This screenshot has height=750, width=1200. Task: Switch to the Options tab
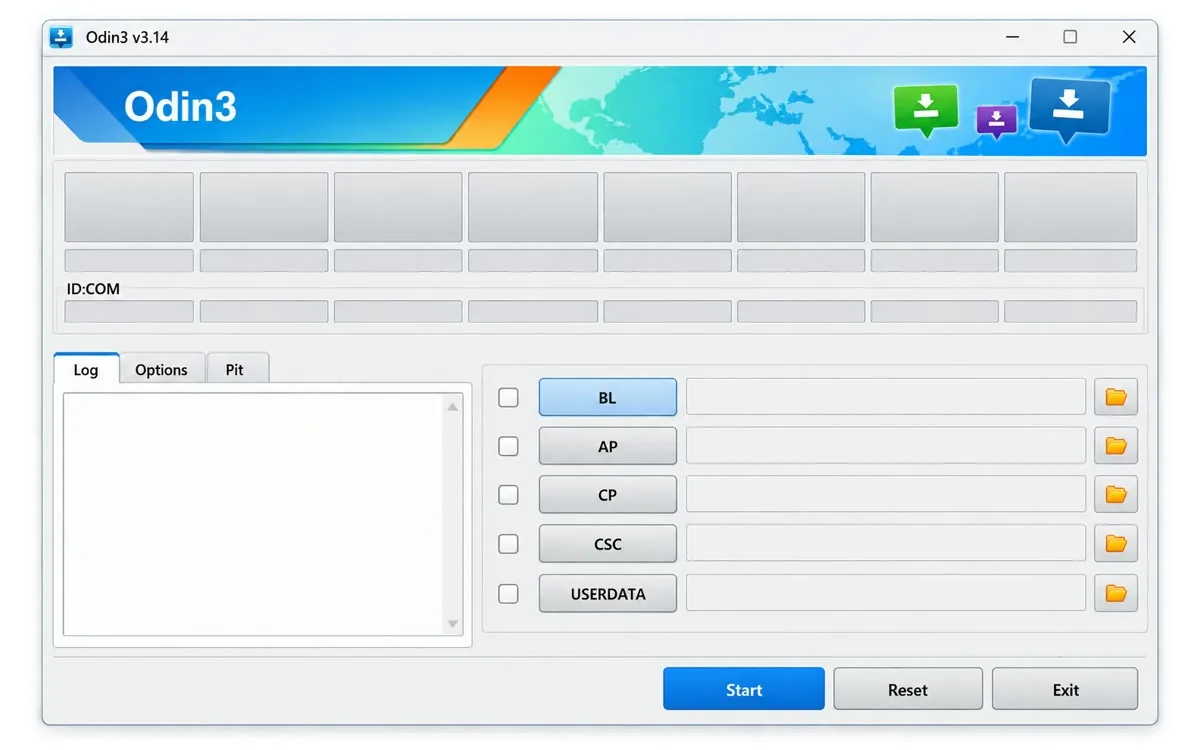[161, 369]
